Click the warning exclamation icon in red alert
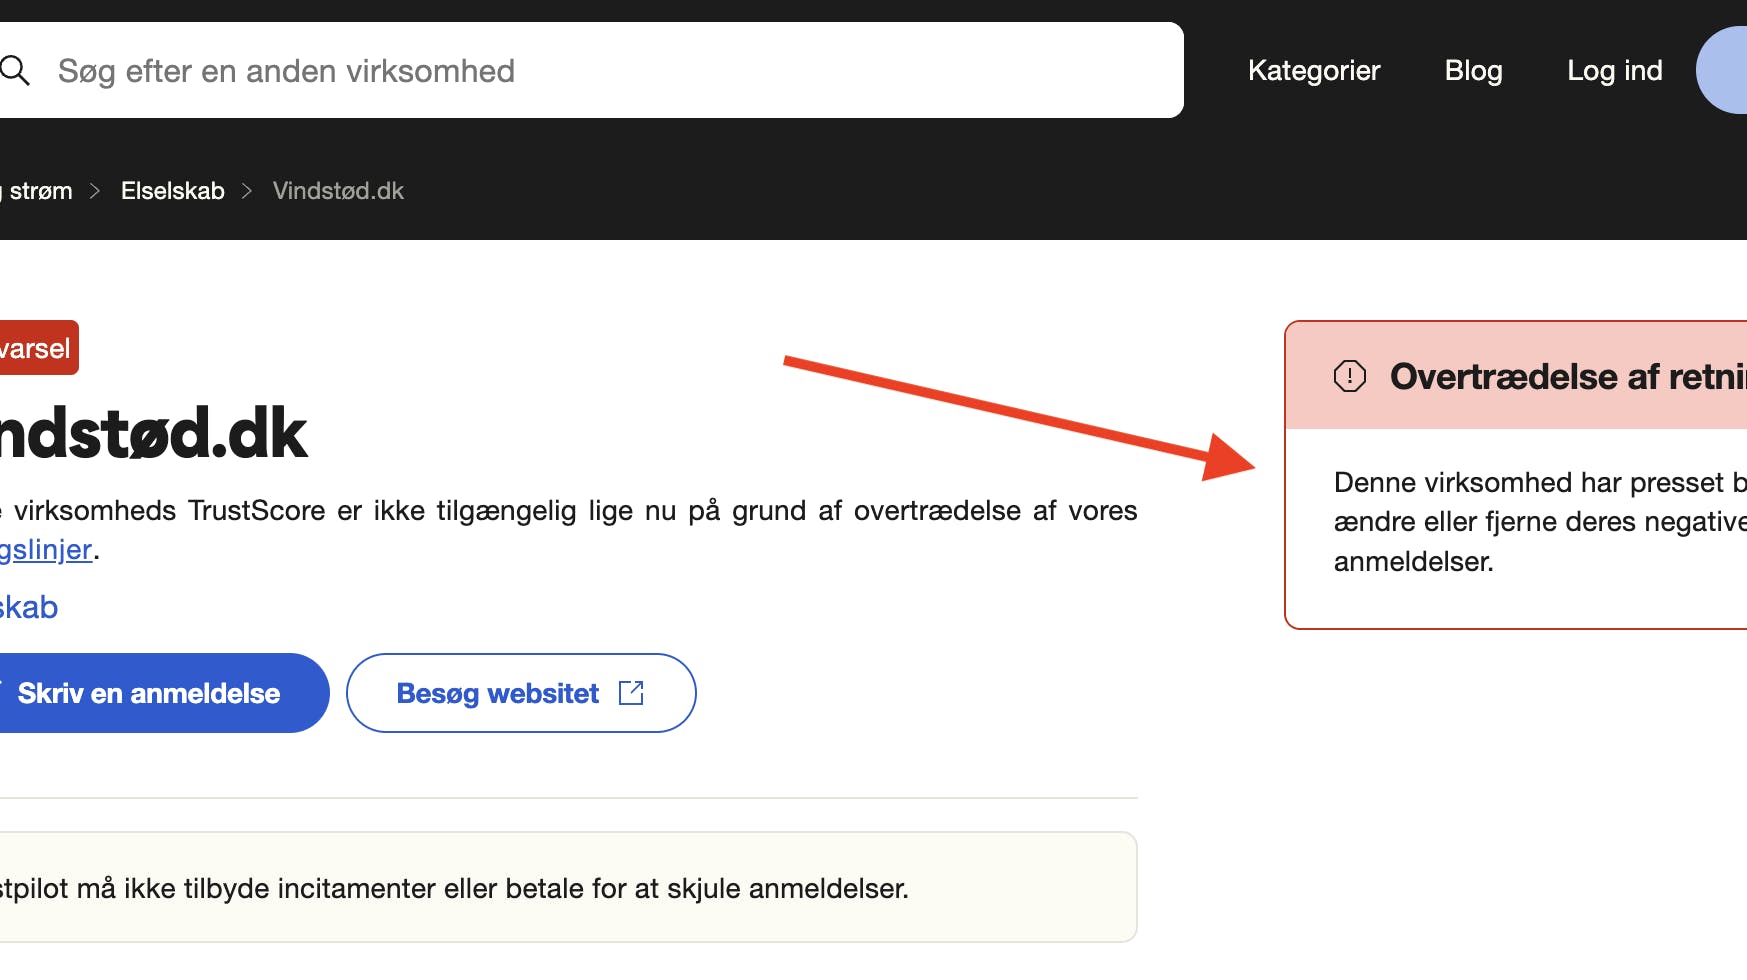 (x=1350, y=376)
